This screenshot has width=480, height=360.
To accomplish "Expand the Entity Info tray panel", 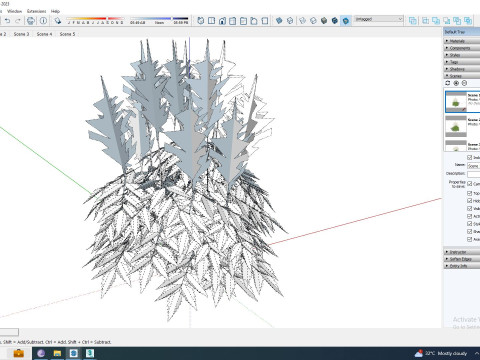I will coord(462,266).
